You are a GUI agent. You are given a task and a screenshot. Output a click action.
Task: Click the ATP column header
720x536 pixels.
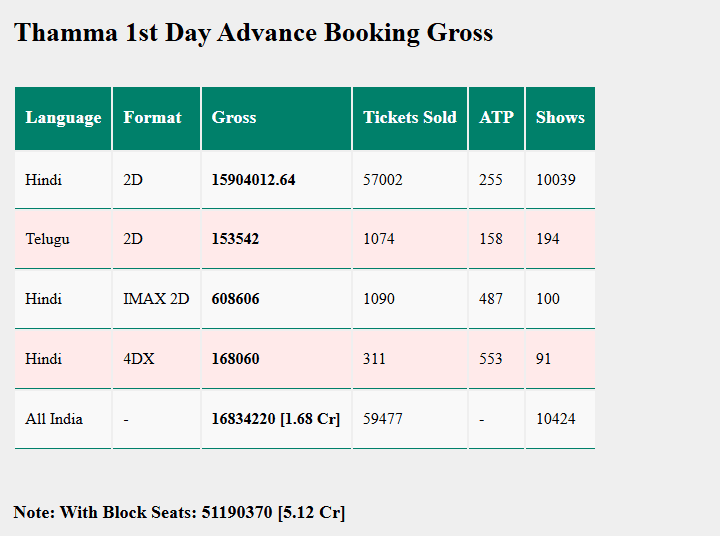(x=496, y=118)
